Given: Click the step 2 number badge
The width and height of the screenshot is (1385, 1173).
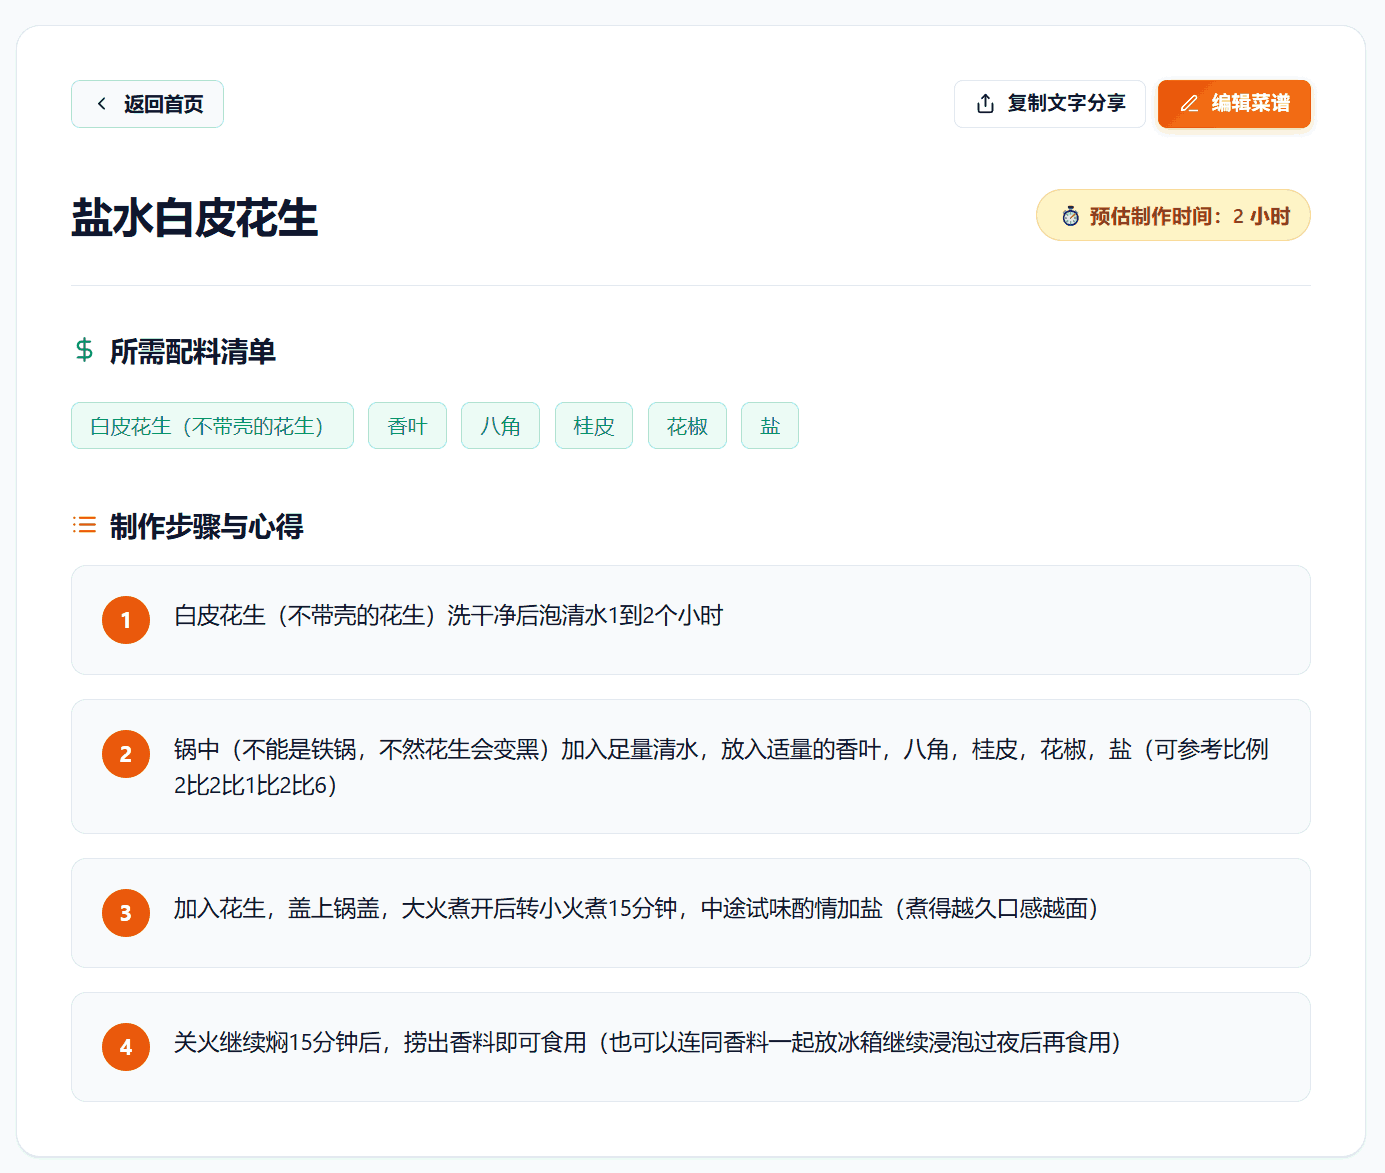Looking at the screenshot, I should [x=126, y=754].
